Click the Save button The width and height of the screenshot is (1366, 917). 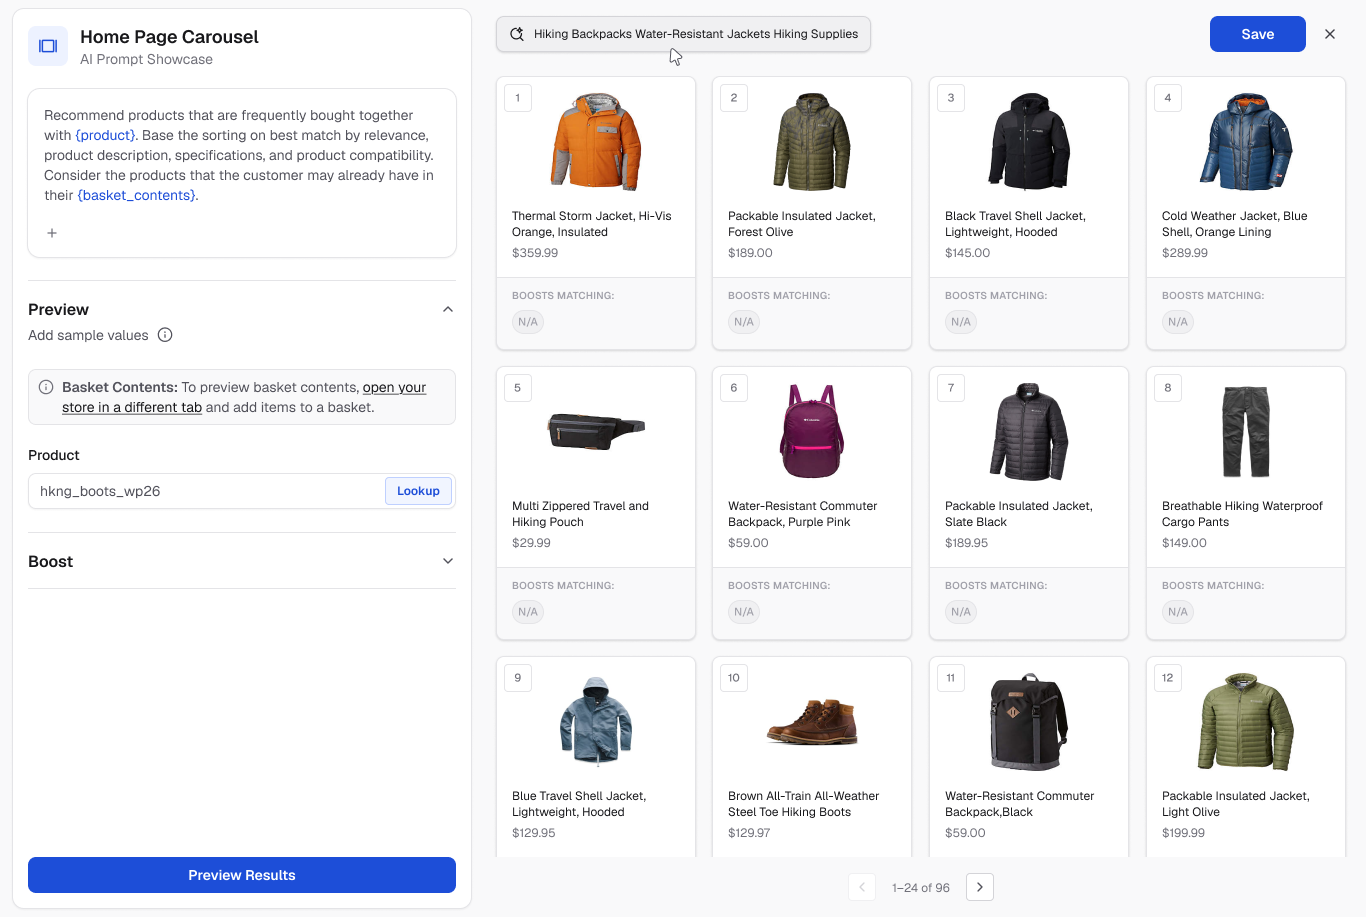(1258, 34)
